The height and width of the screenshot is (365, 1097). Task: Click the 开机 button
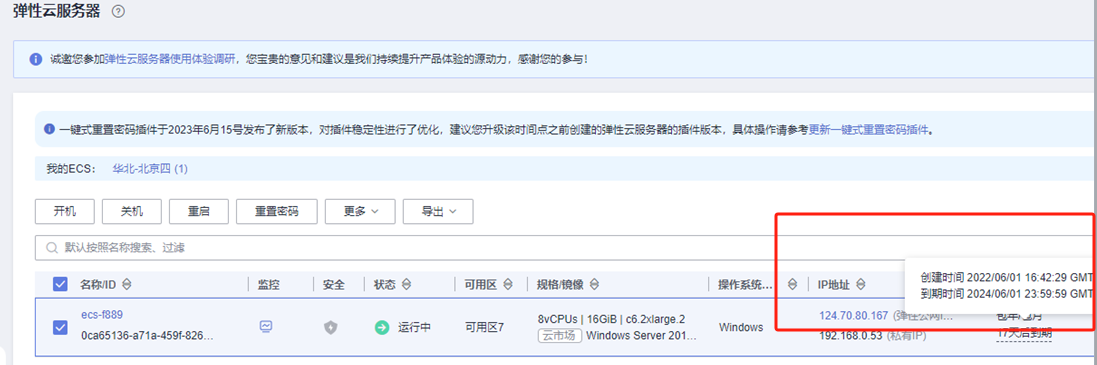coord(64,211)
